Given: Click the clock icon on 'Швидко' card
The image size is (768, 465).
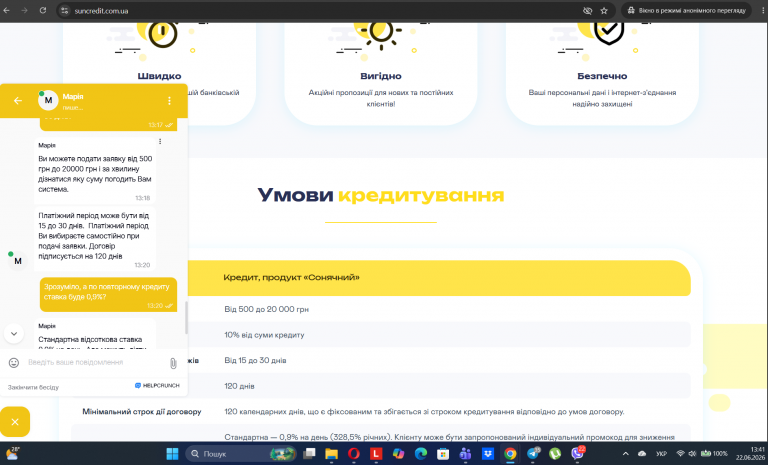Looking at the screenshot, I should point(163,33).
